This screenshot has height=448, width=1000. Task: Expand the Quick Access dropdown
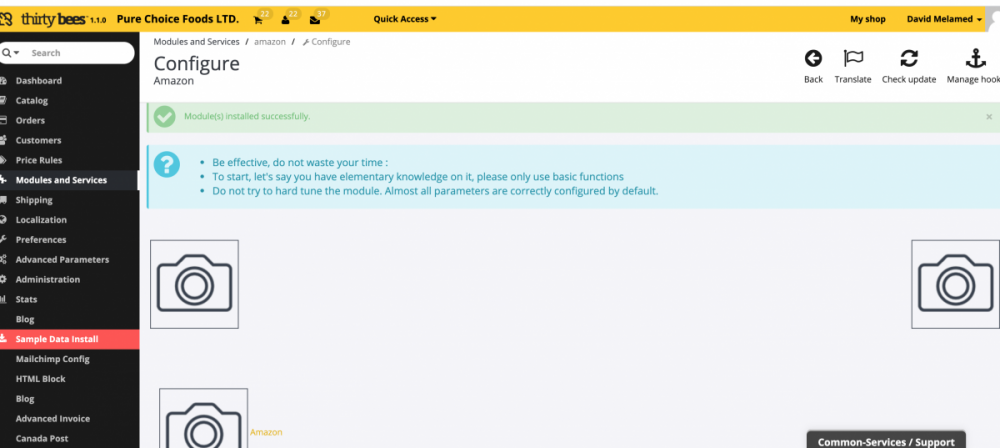(404, 19)
